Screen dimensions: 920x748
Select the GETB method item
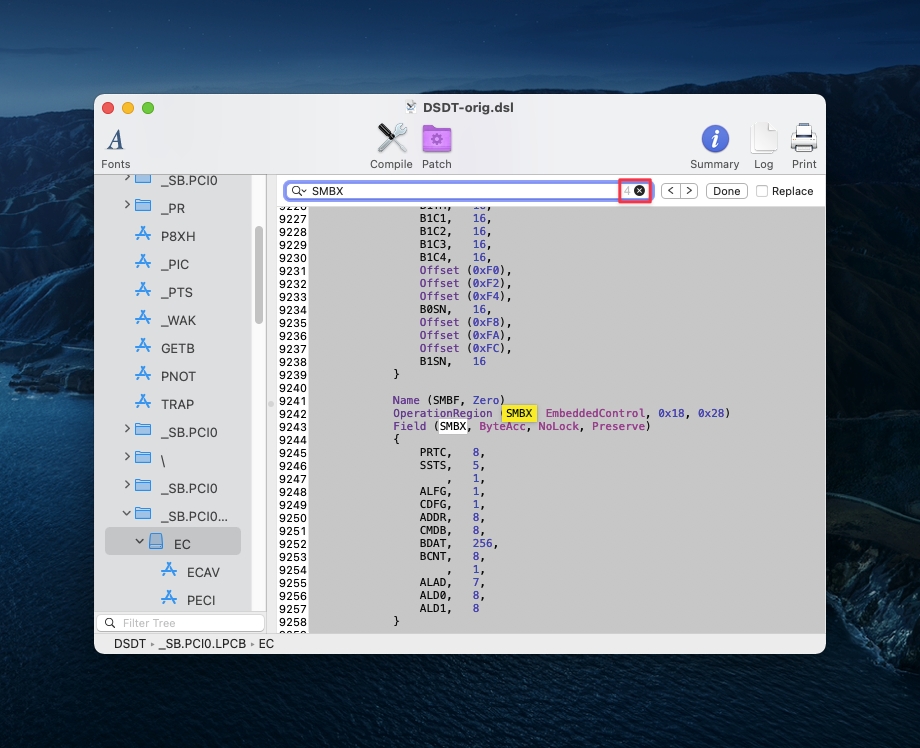(177, 348)
